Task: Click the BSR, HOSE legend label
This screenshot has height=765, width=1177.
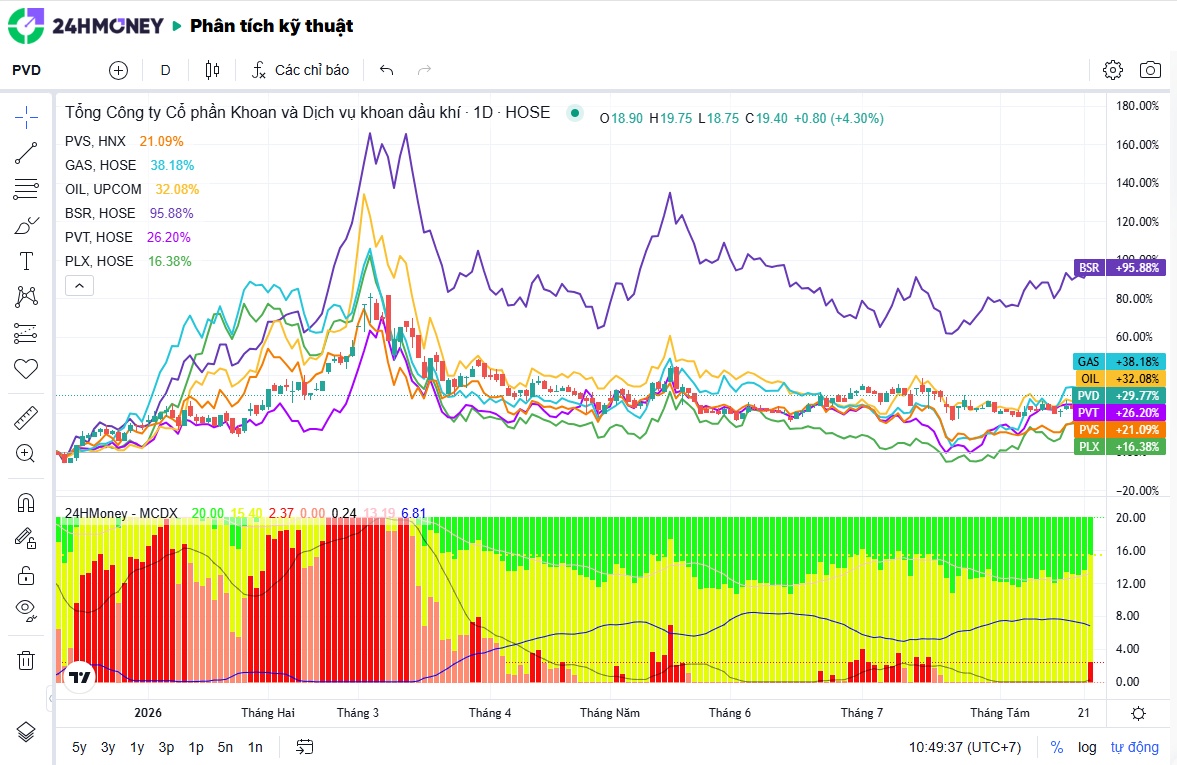Action: tap(100, 213)
